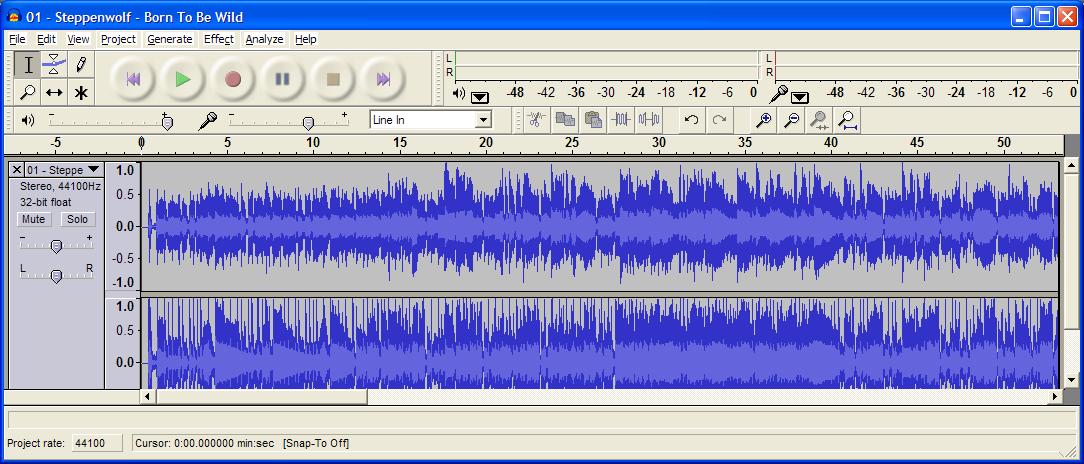Click the 40 second mark on timeline ruler
The height and width of the screenshot is (464, 1084).
(831, 143)
